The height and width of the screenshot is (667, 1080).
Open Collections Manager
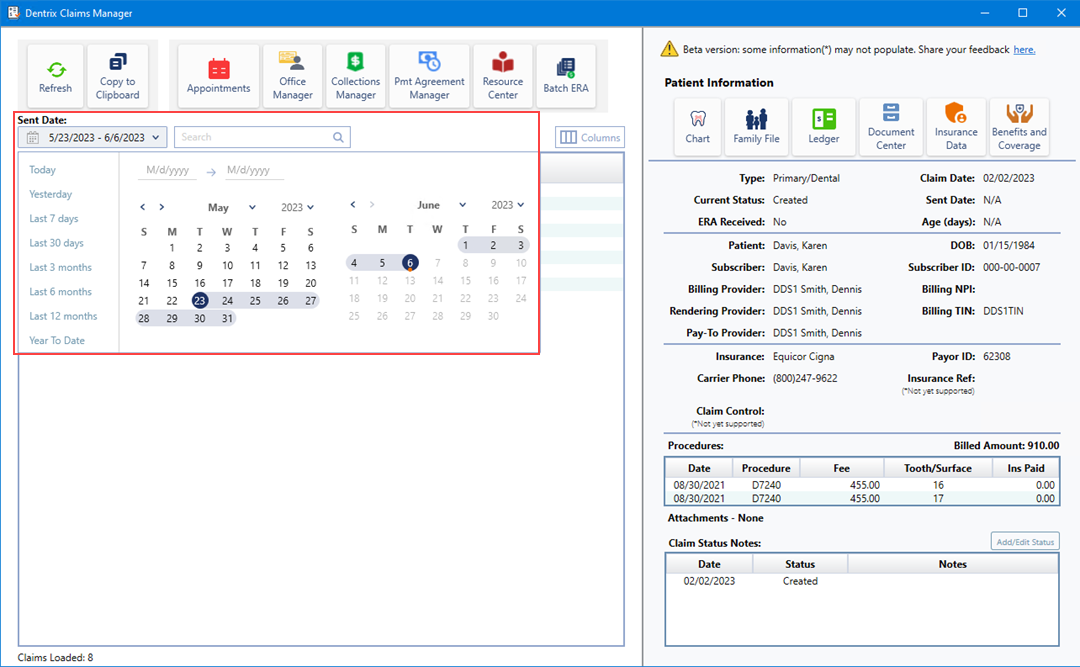coord(355,76)
